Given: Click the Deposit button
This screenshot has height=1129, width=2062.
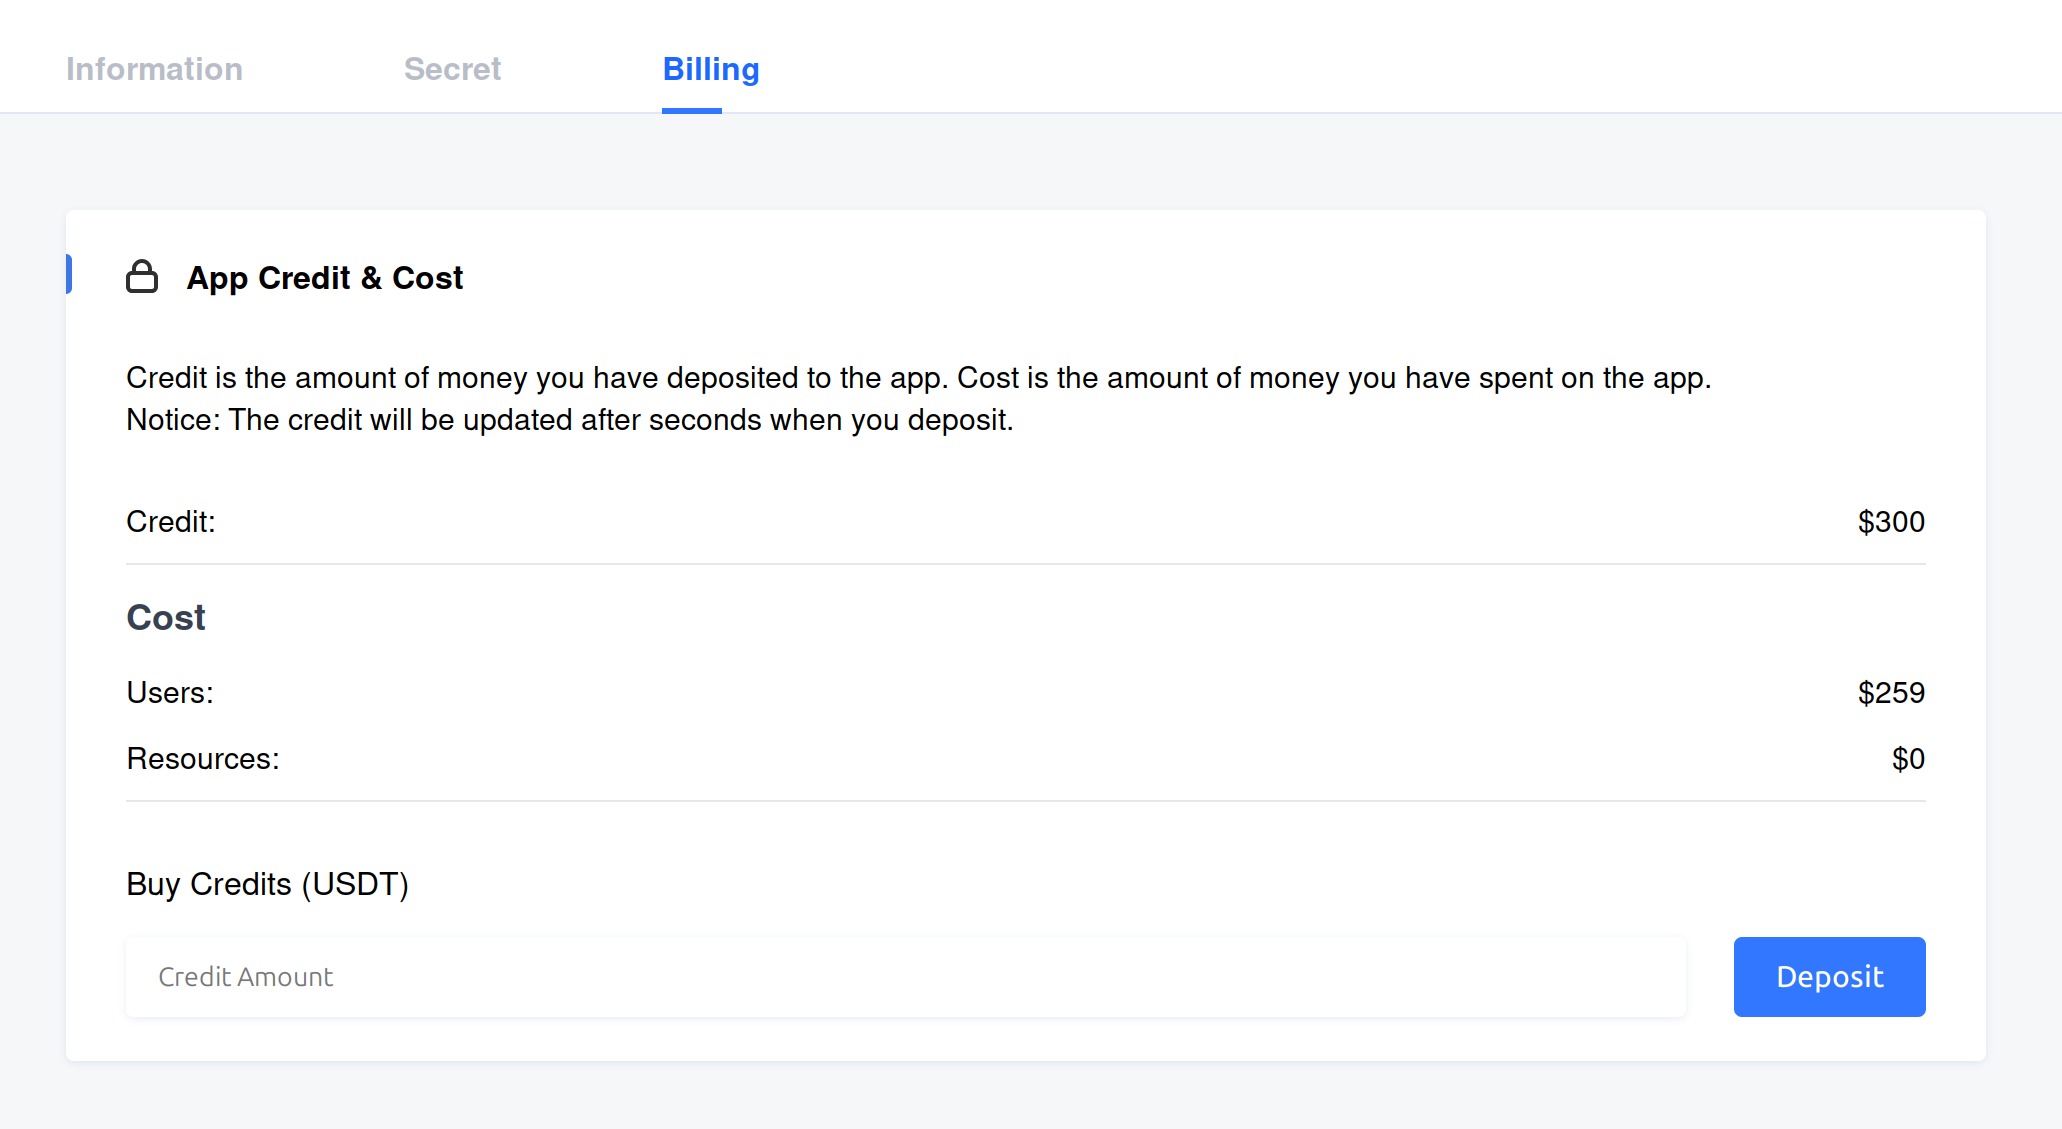Looking at the screenshot, I should [1829, 977].
